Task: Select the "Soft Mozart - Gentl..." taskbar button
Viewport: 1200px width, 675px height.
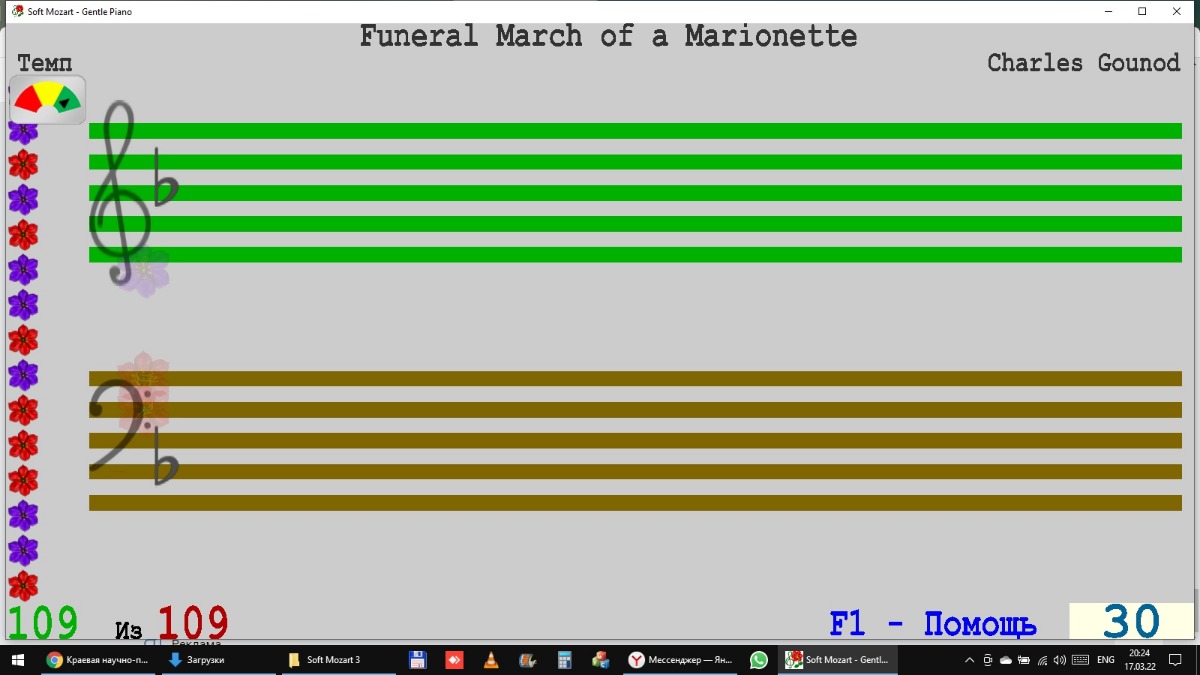Action: (837, 660)
